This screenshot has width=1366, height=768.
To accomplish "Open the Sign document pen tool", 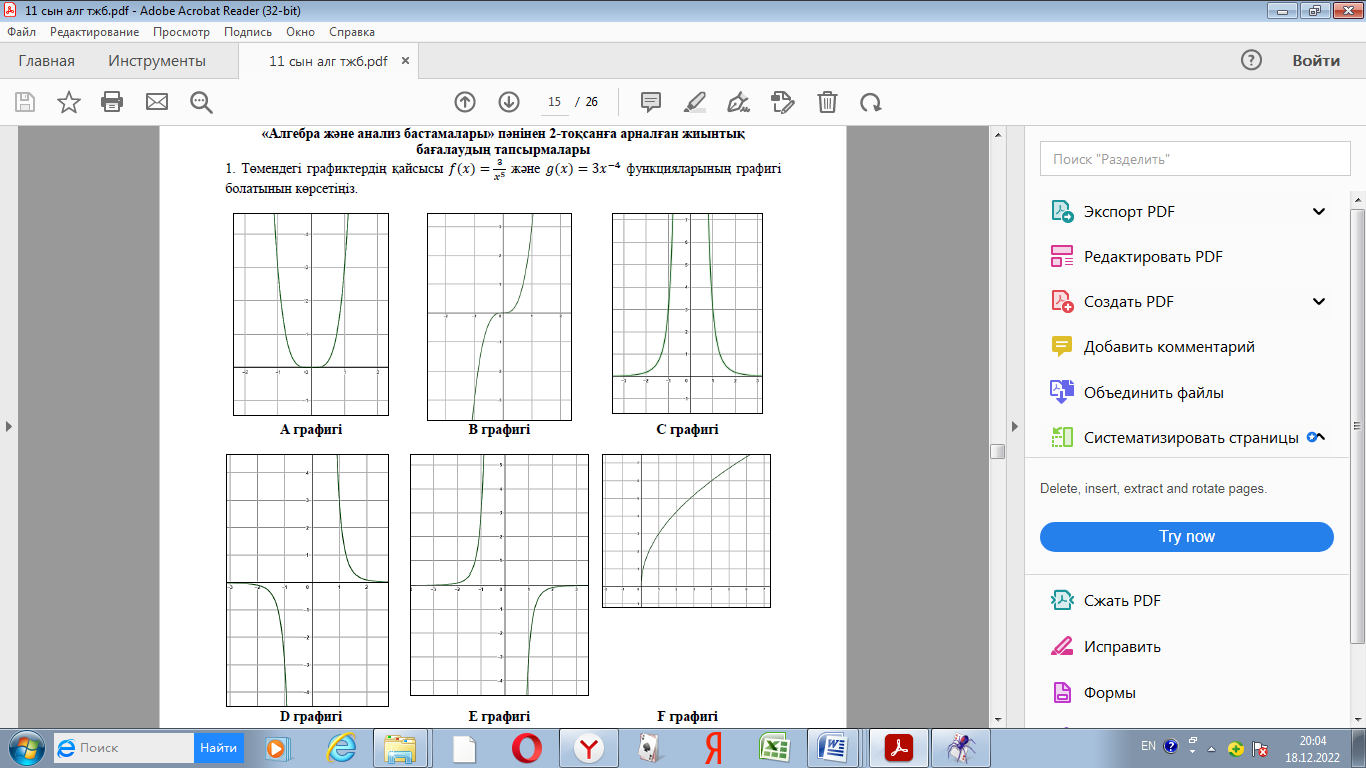I will (x=739, y=101).
